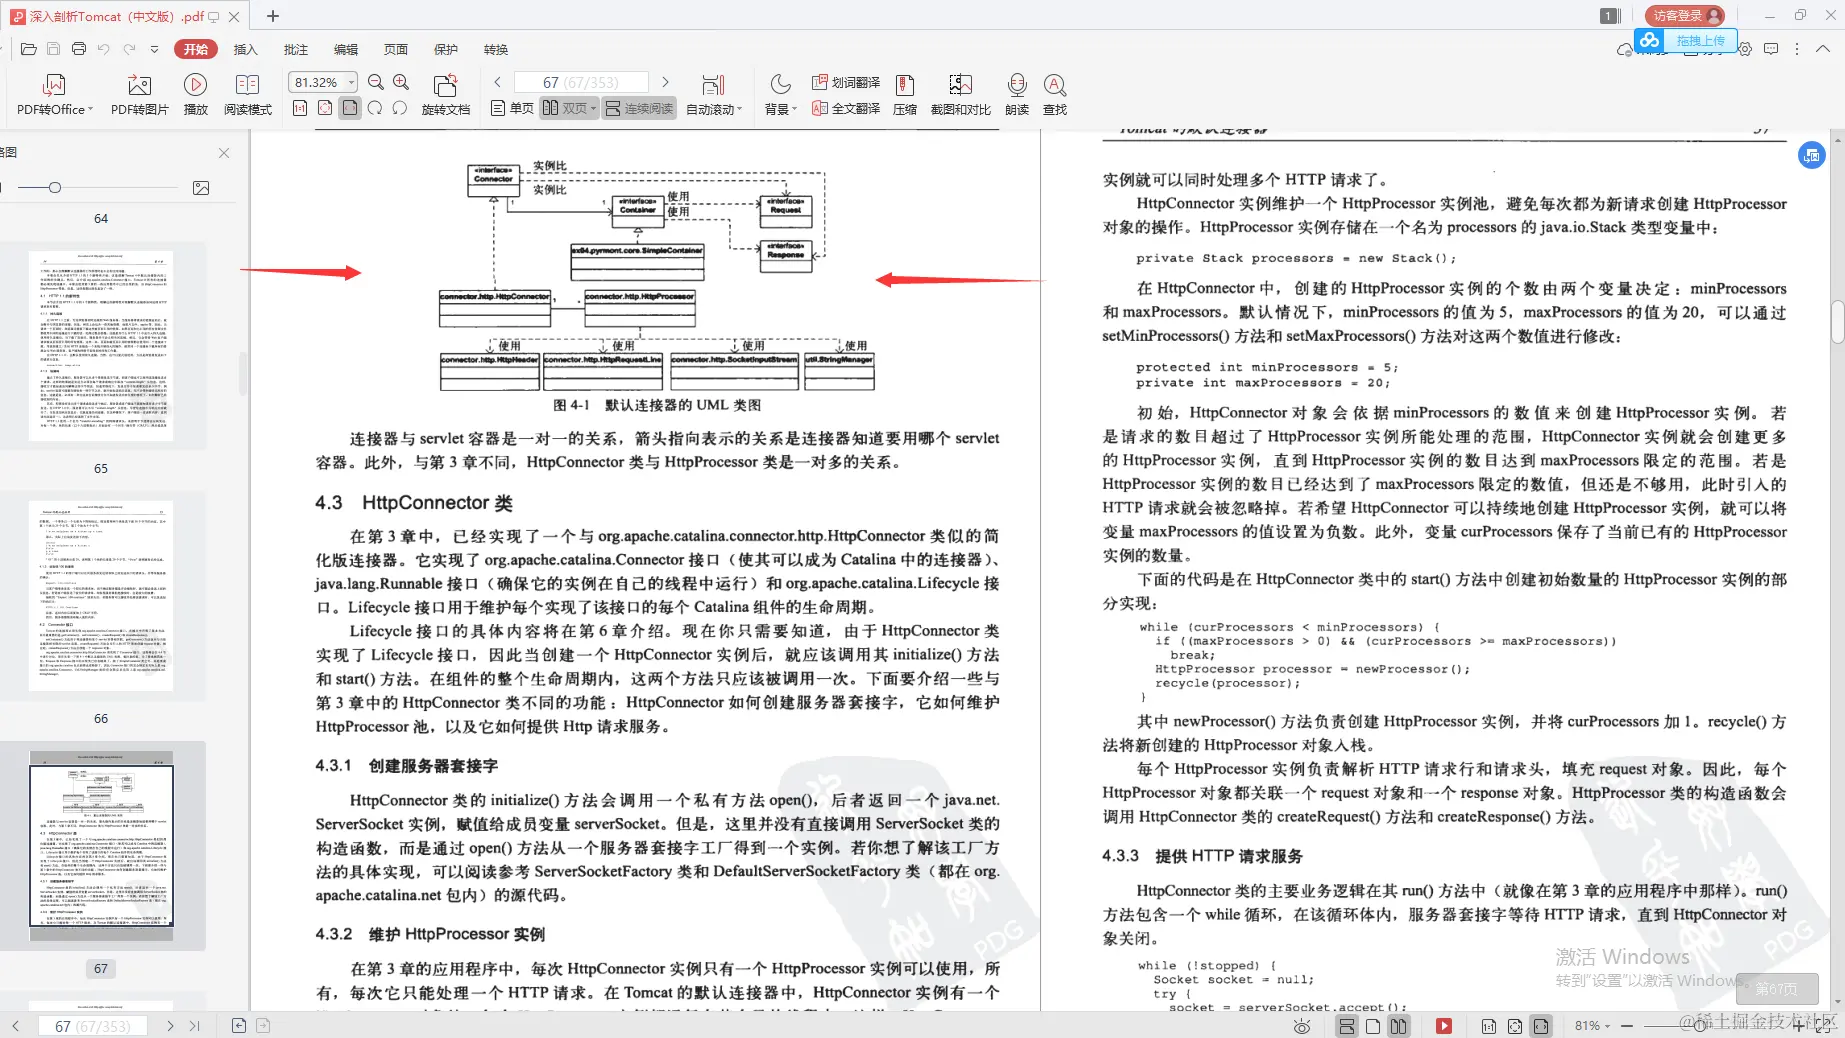Open the 背景 background options menu
Image resolution: width=1845 pixels, height=1038 pixels.
tap(778, 93)
